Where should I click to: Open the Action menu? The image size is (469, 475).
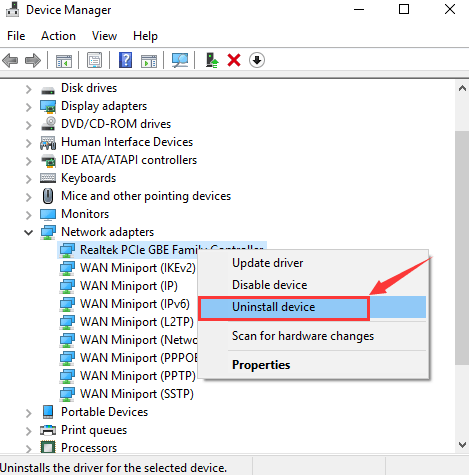pyautogui.click(x=58, y=36)
